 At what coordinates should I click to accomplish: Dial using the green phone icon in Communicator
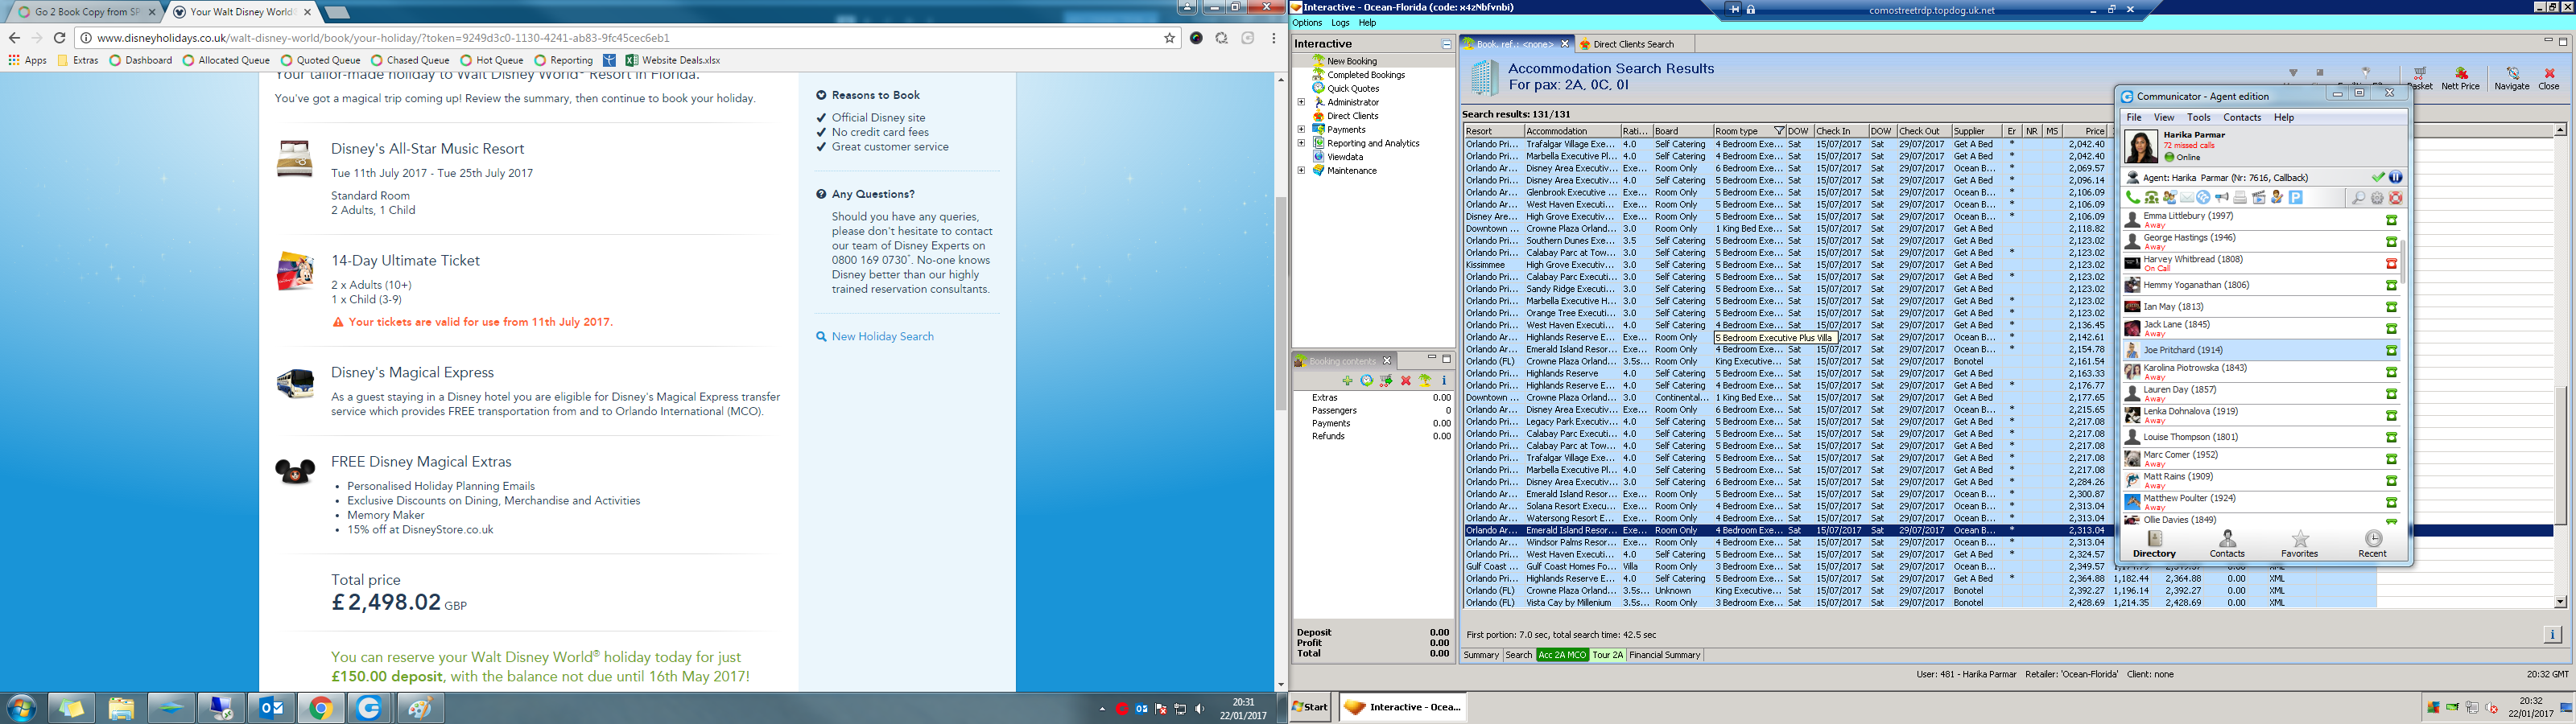(x=2133, y=198)
